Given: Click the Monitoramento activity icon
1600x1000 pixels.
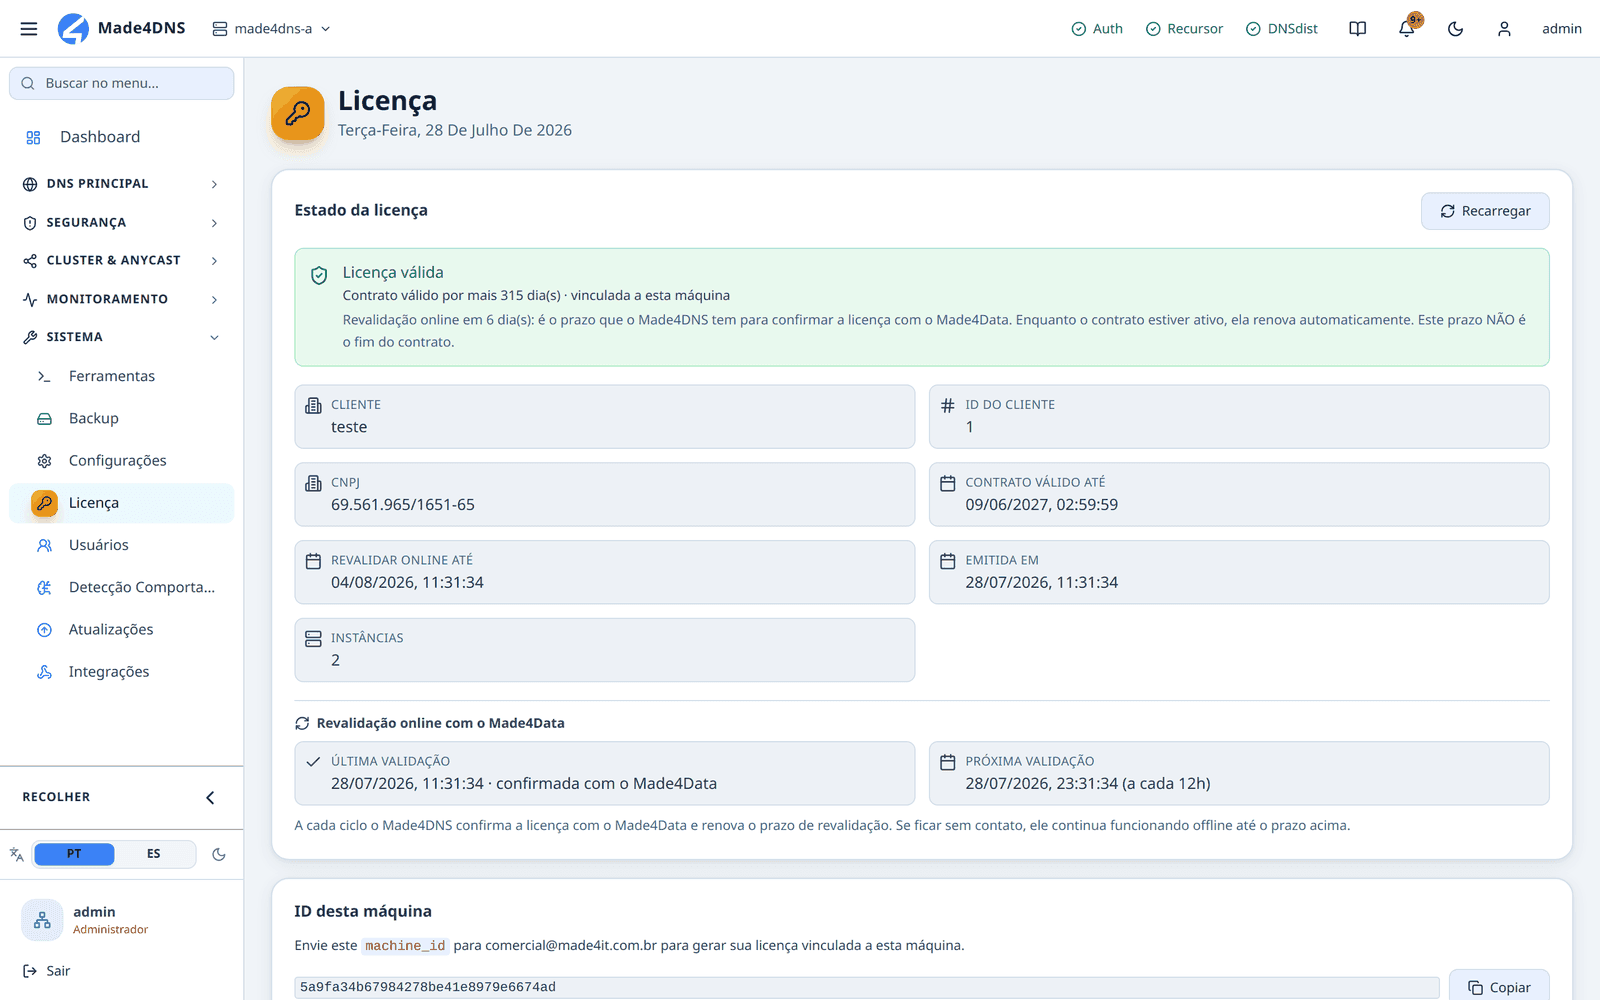Looking at the screenshot, I should click(x=30, y=299).
